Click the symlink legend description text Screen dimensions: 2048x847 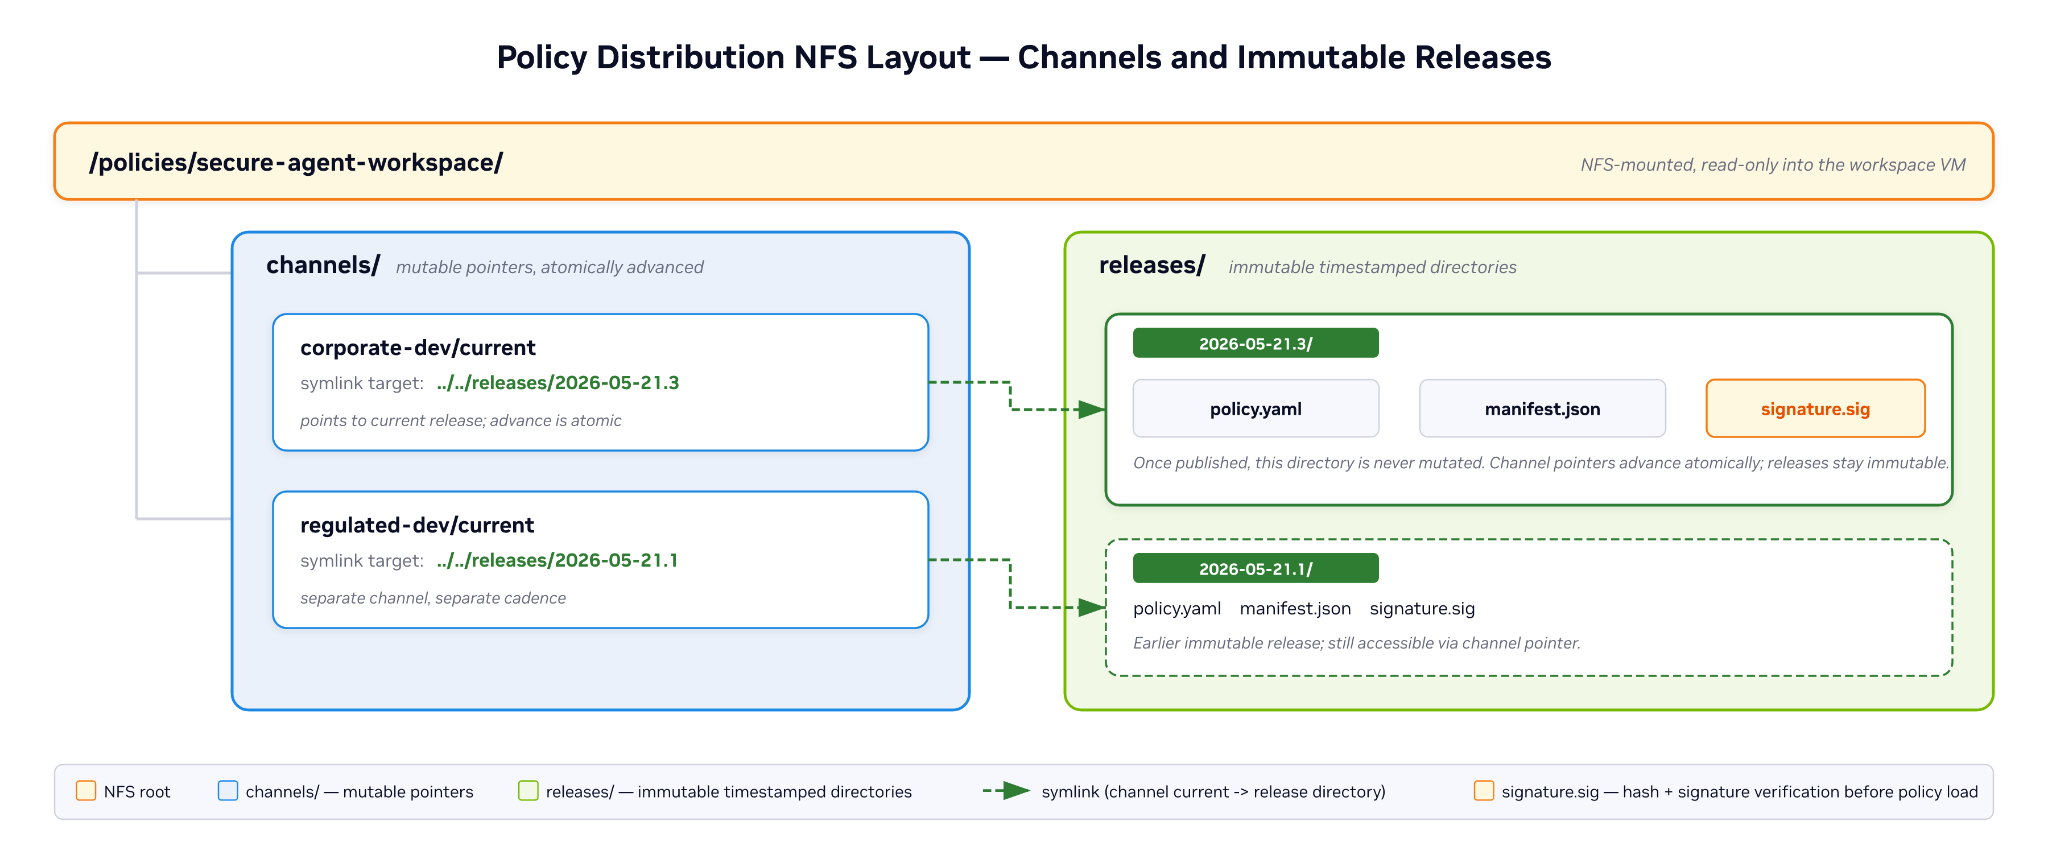pos(1214,792)
